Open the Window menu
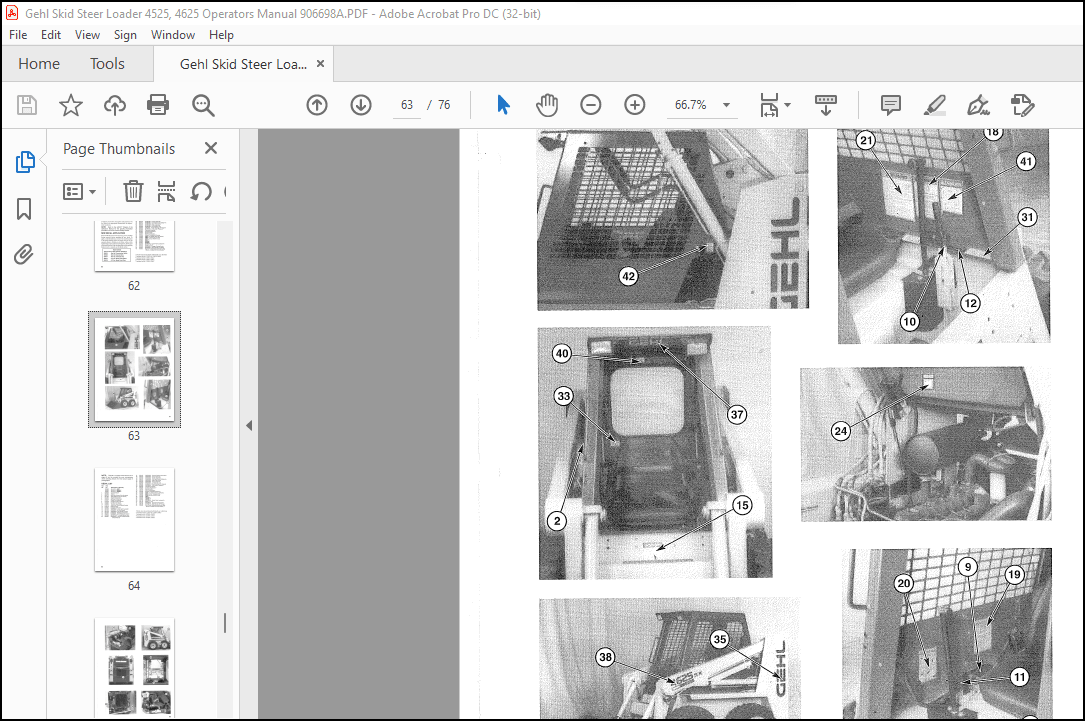Image resolution: width=1085 pixels, height=721 pixels. coord(172,34)
